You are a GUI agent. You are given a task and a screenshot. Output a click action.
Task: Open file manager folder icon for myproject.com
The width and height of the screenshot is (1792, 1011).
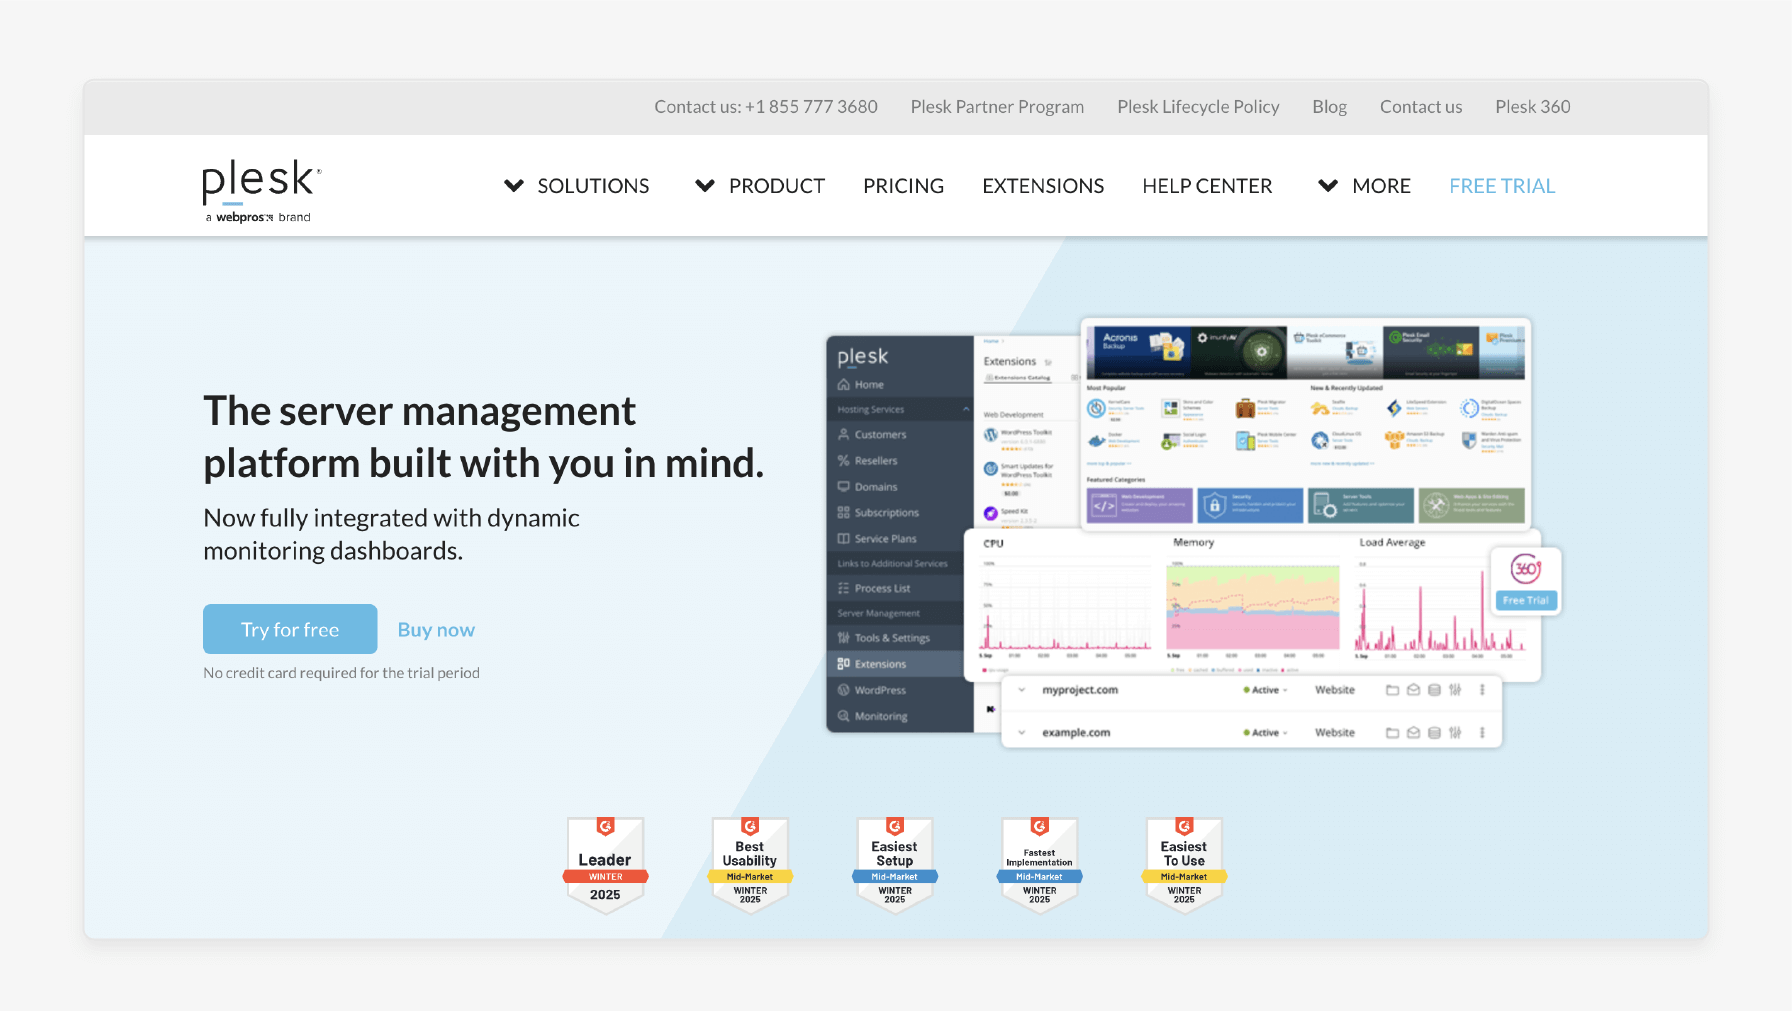[x=1392, y=690]
